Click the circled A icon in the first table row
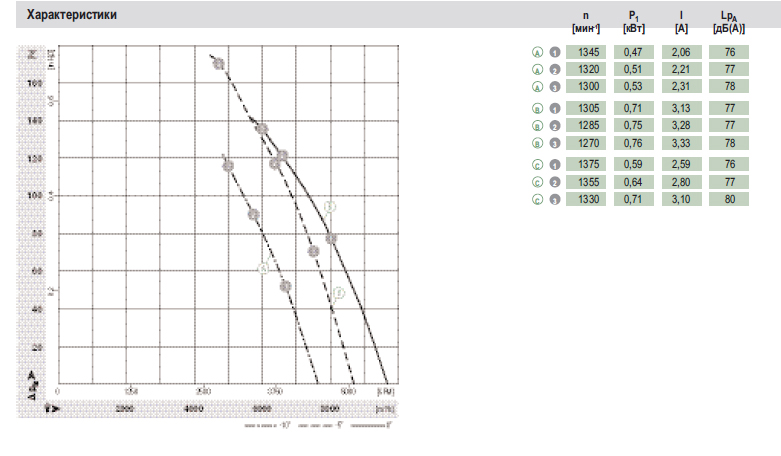Image resolution: width=781 pixels, height=456 pixels. click(537, 52)
